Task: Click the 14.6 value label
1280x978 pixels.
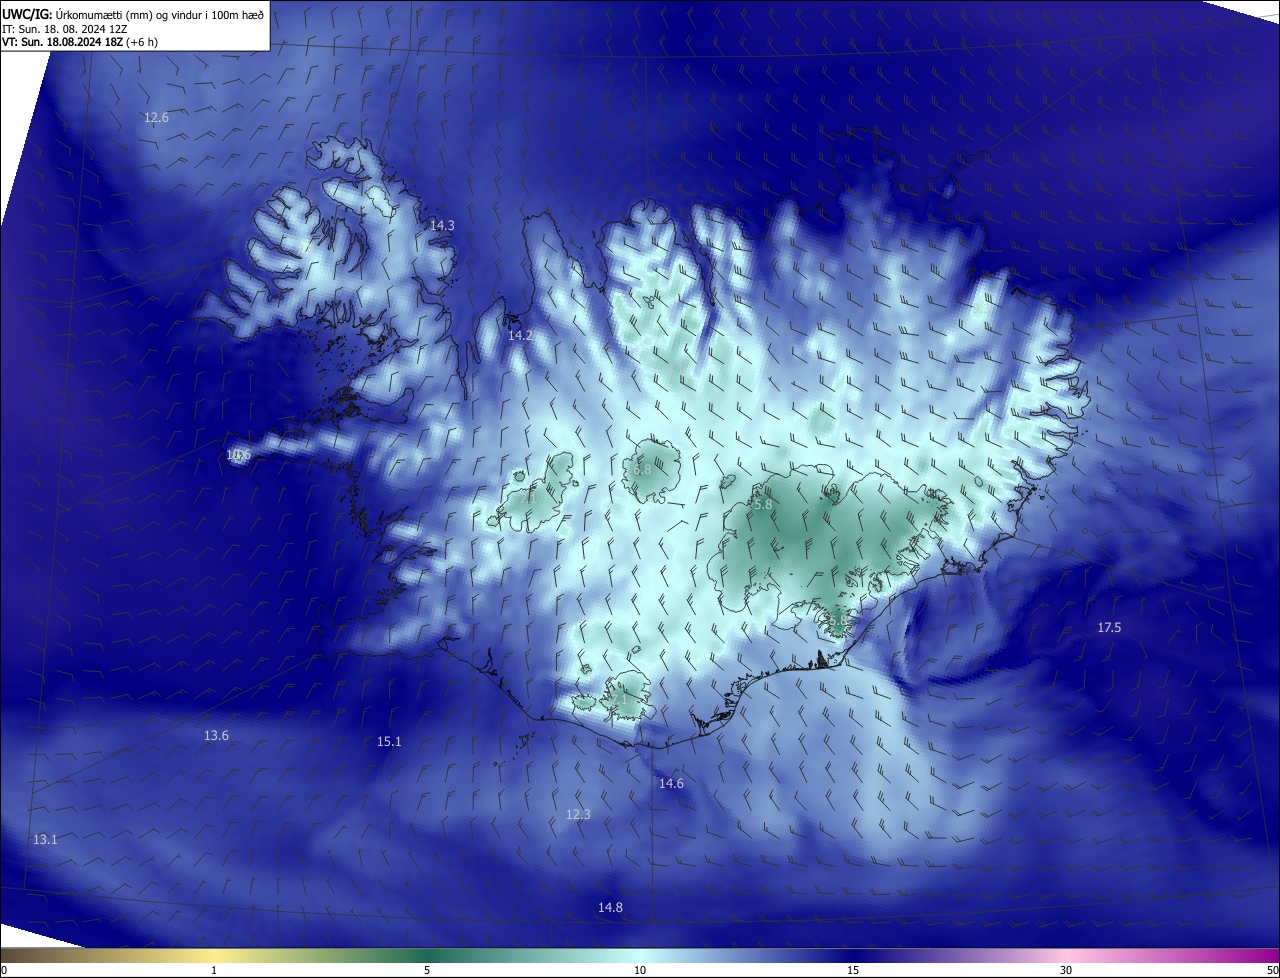Action: click(x=671, y=784)
